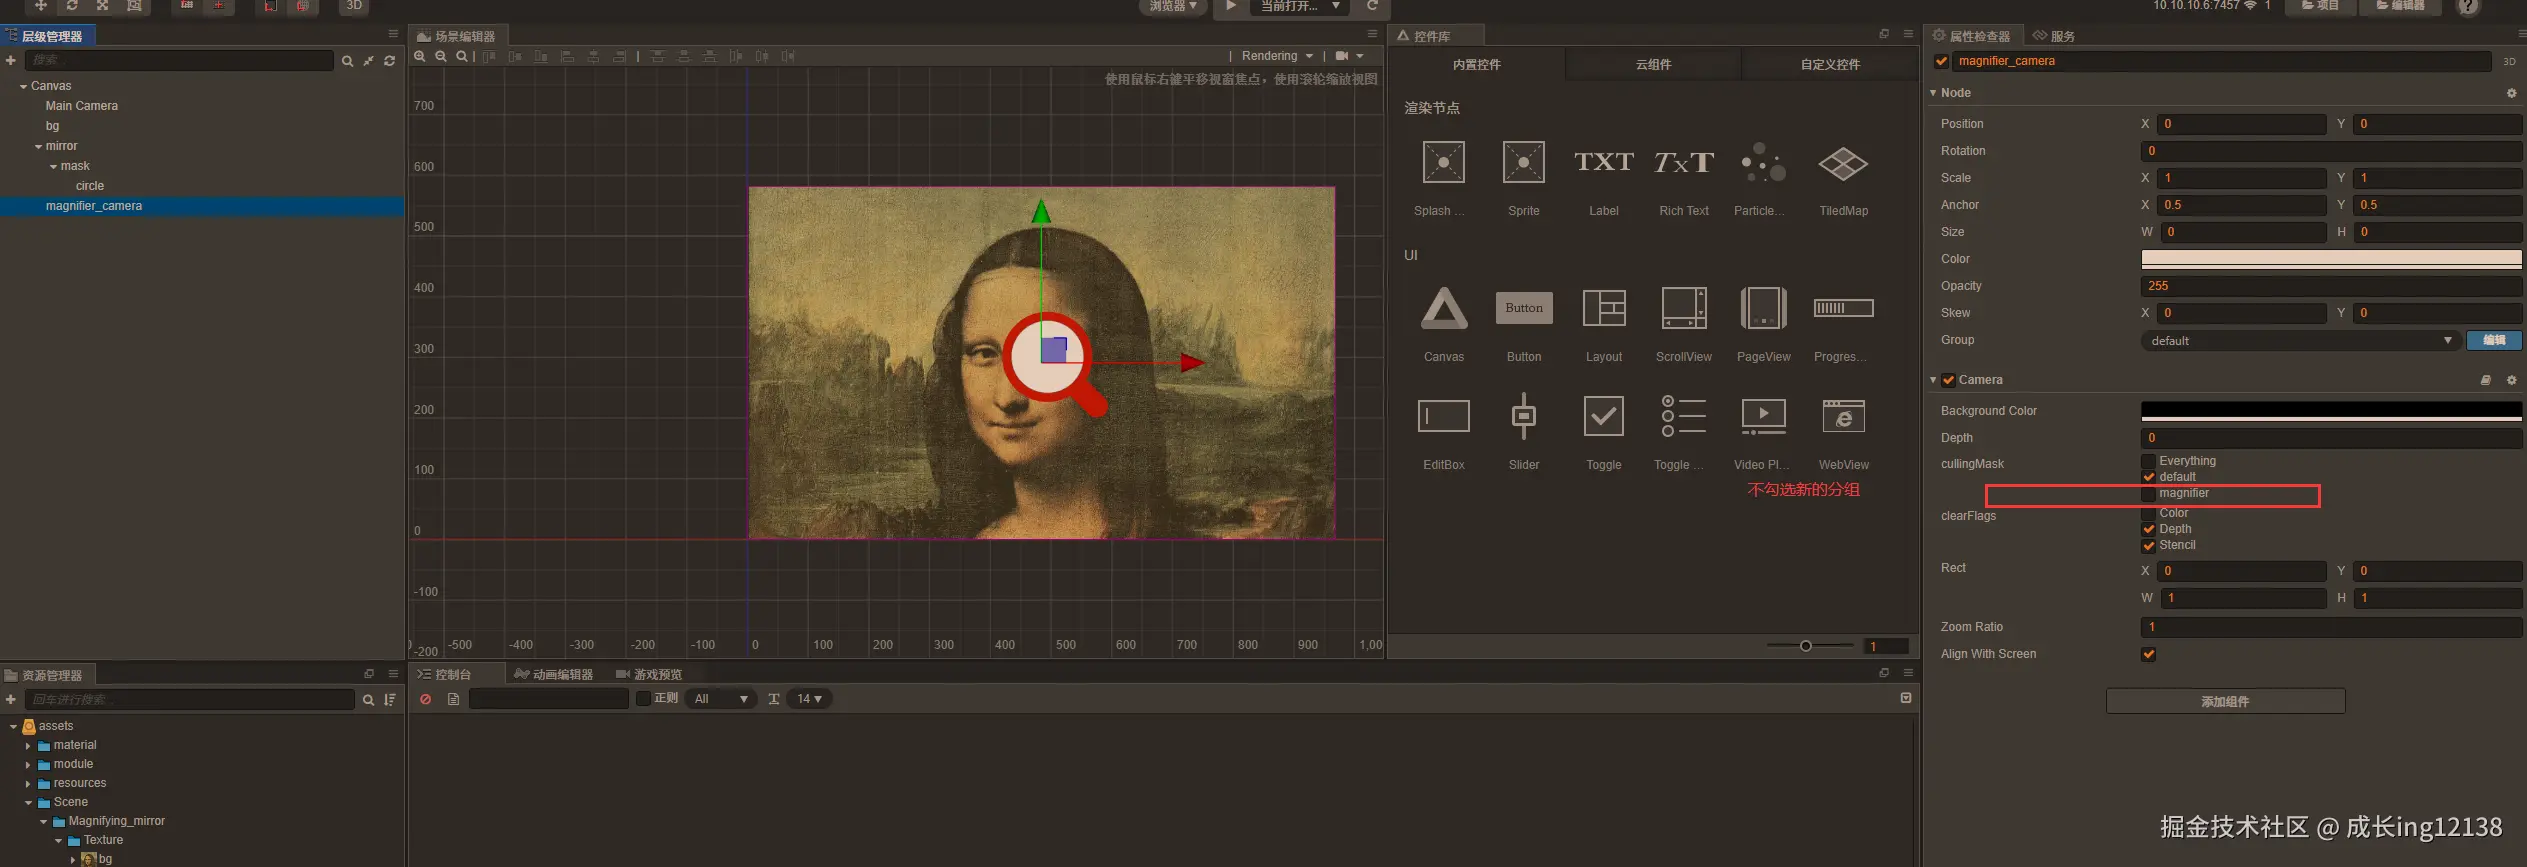The height and width of the screenshot is (867, 2527).
Task: Select the WebView UI widget
Action: (1843, 416)
